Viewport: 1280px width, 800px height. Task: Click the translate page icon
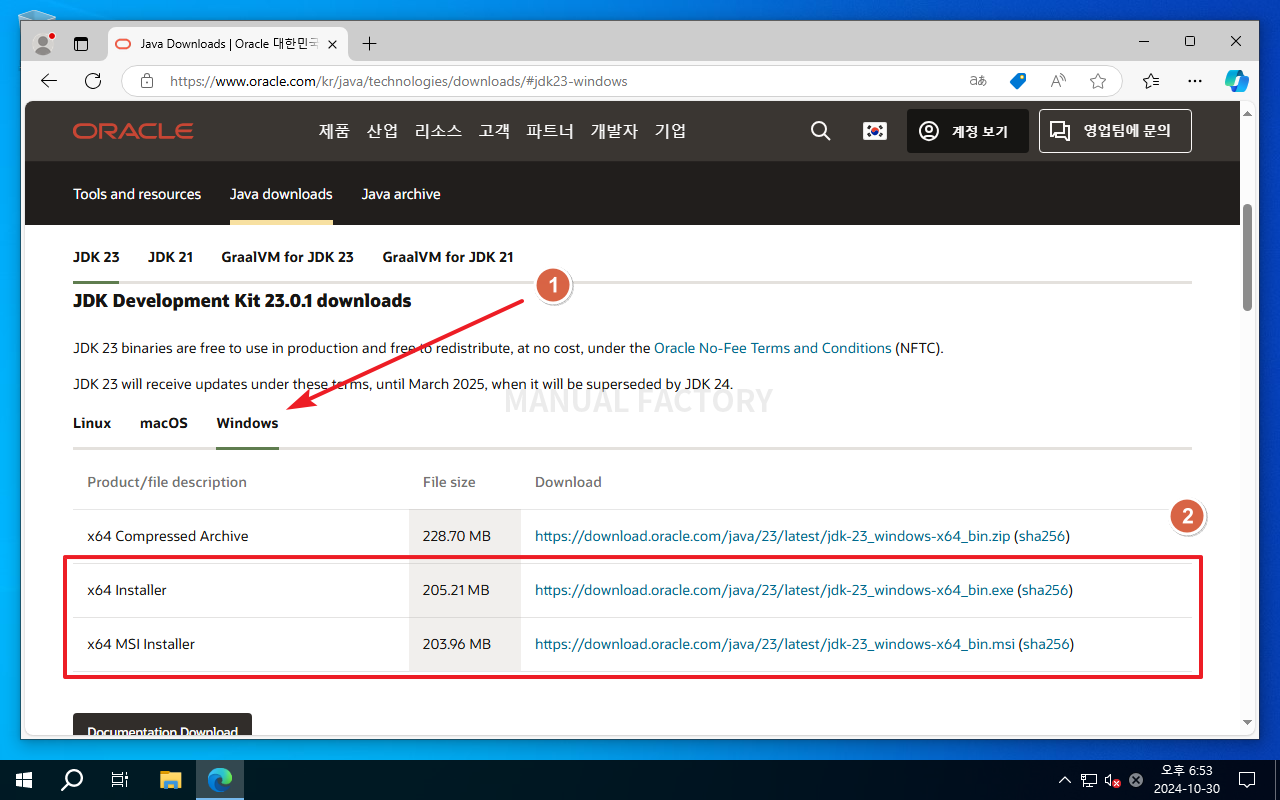tap(978, 81)
